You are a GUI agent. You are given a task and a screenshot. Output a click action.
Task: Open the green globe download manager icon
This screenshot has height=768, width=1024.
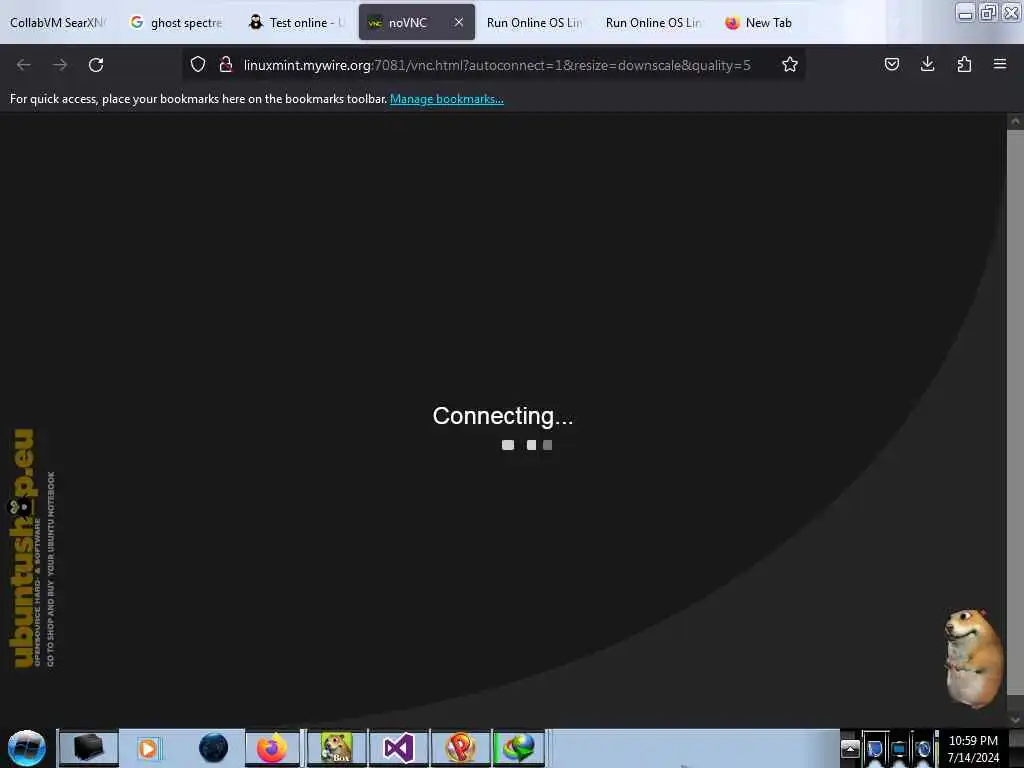519,748
